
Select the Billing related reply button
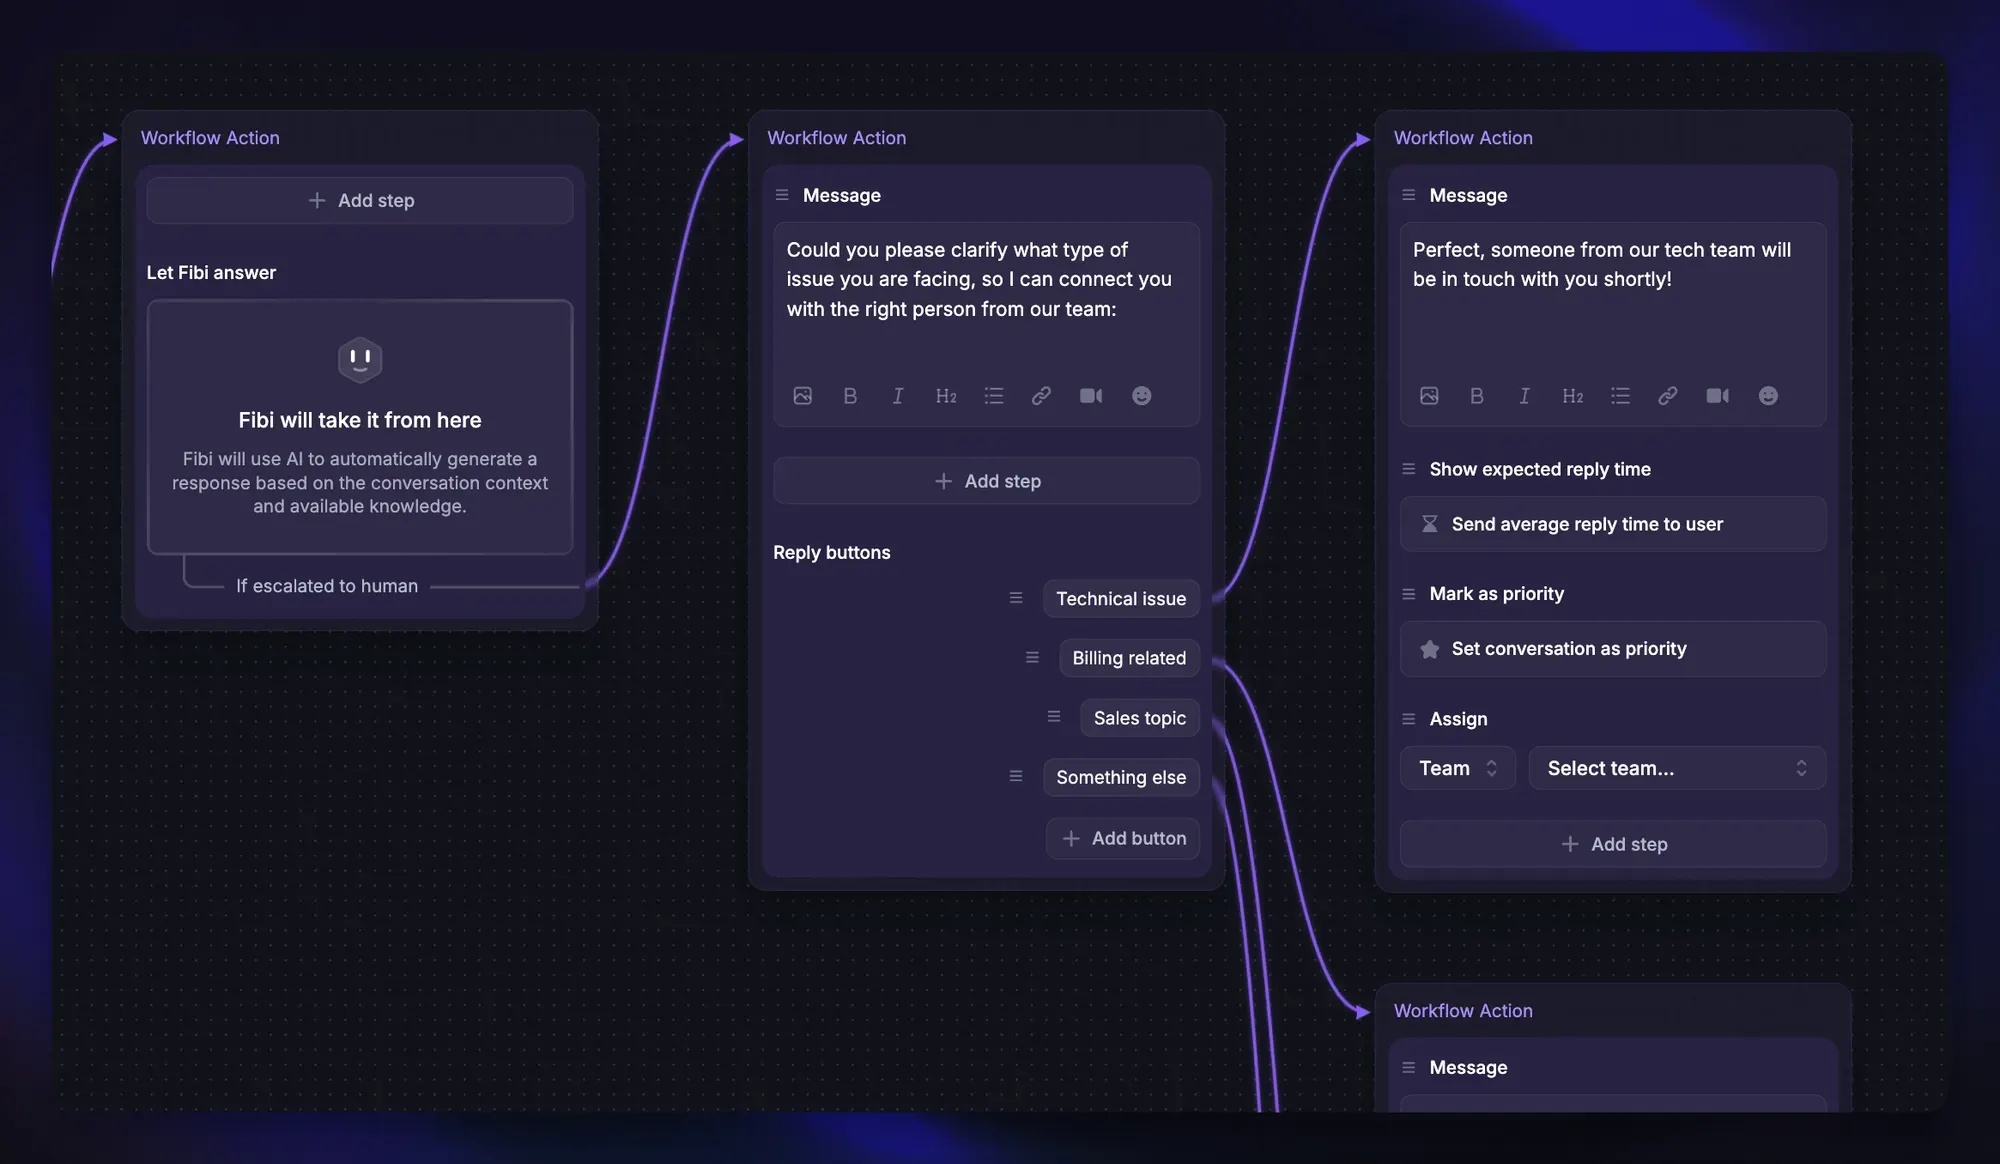(1129, 658)
